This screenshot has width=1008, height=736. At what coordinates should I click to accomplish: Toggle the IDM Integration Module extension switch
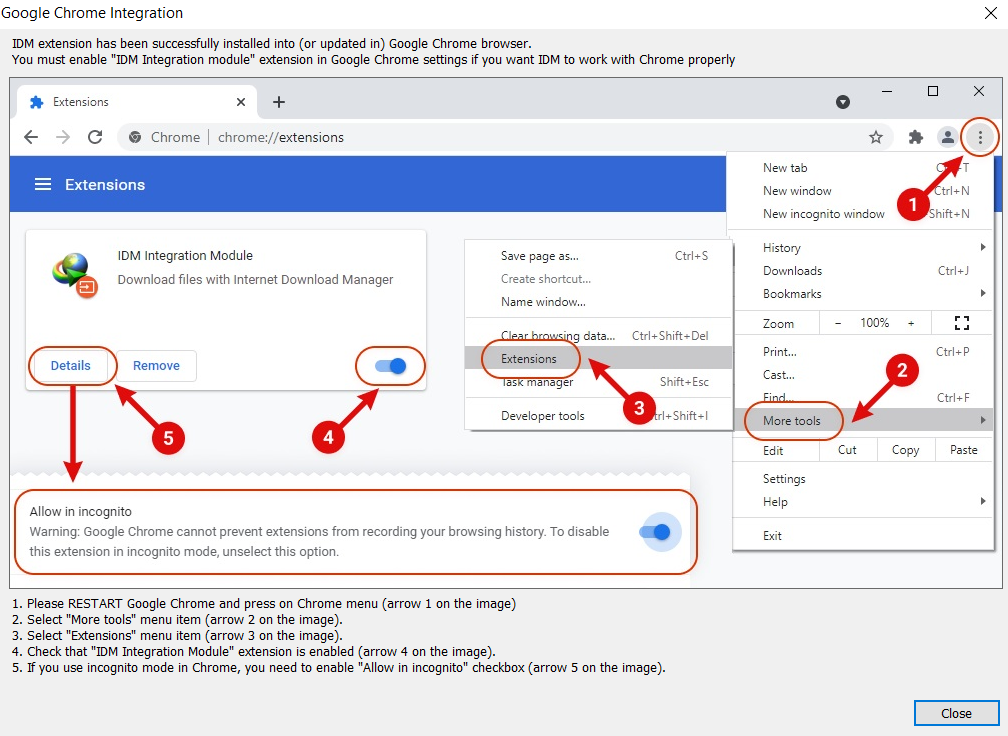click(x=390, y=366)
